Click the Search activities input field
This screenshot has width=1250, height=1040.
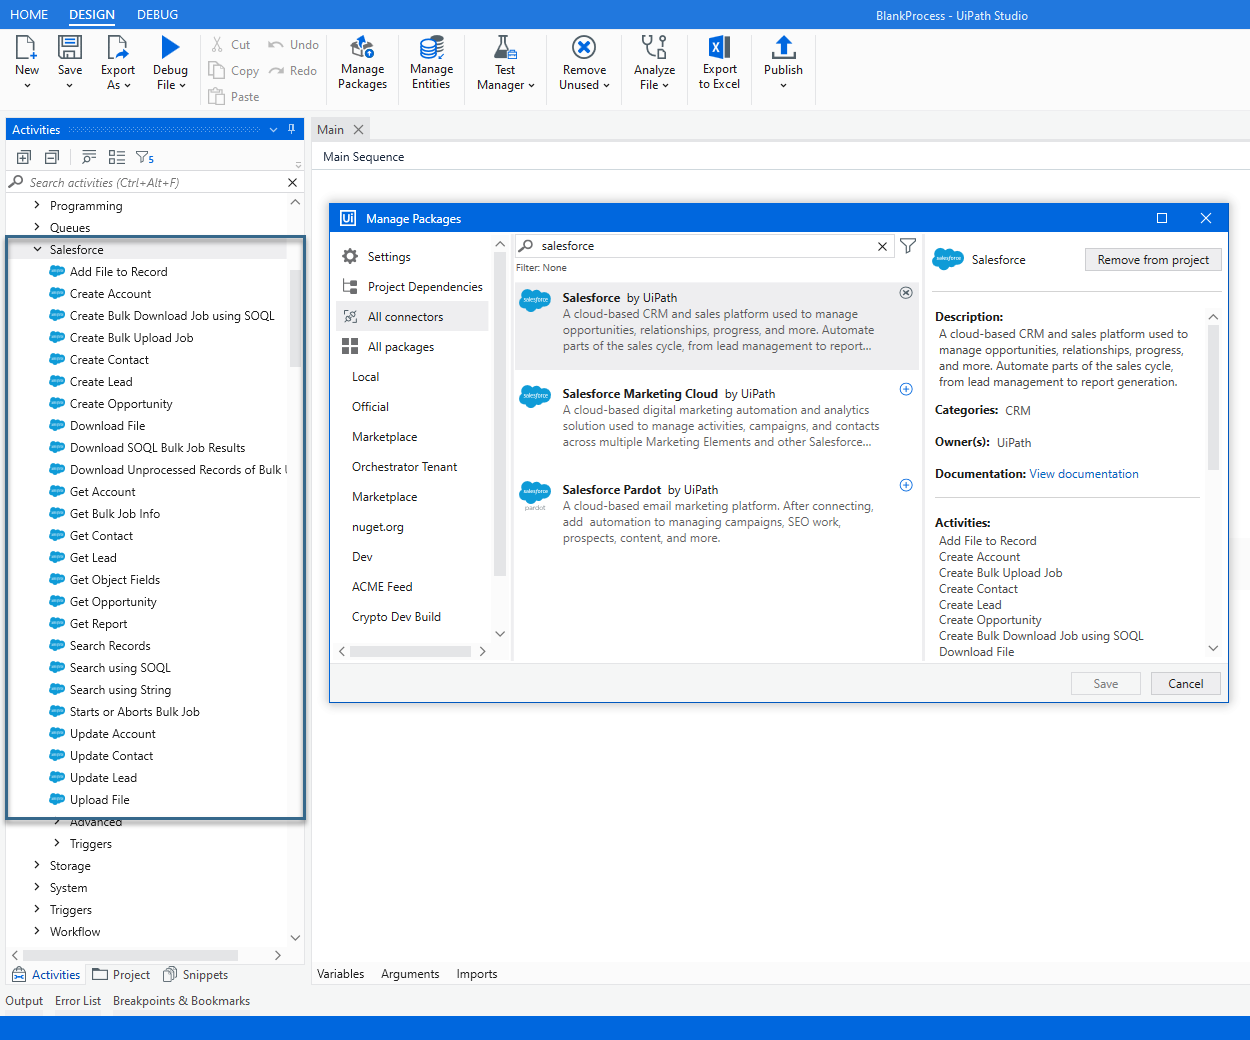(150, 183)
